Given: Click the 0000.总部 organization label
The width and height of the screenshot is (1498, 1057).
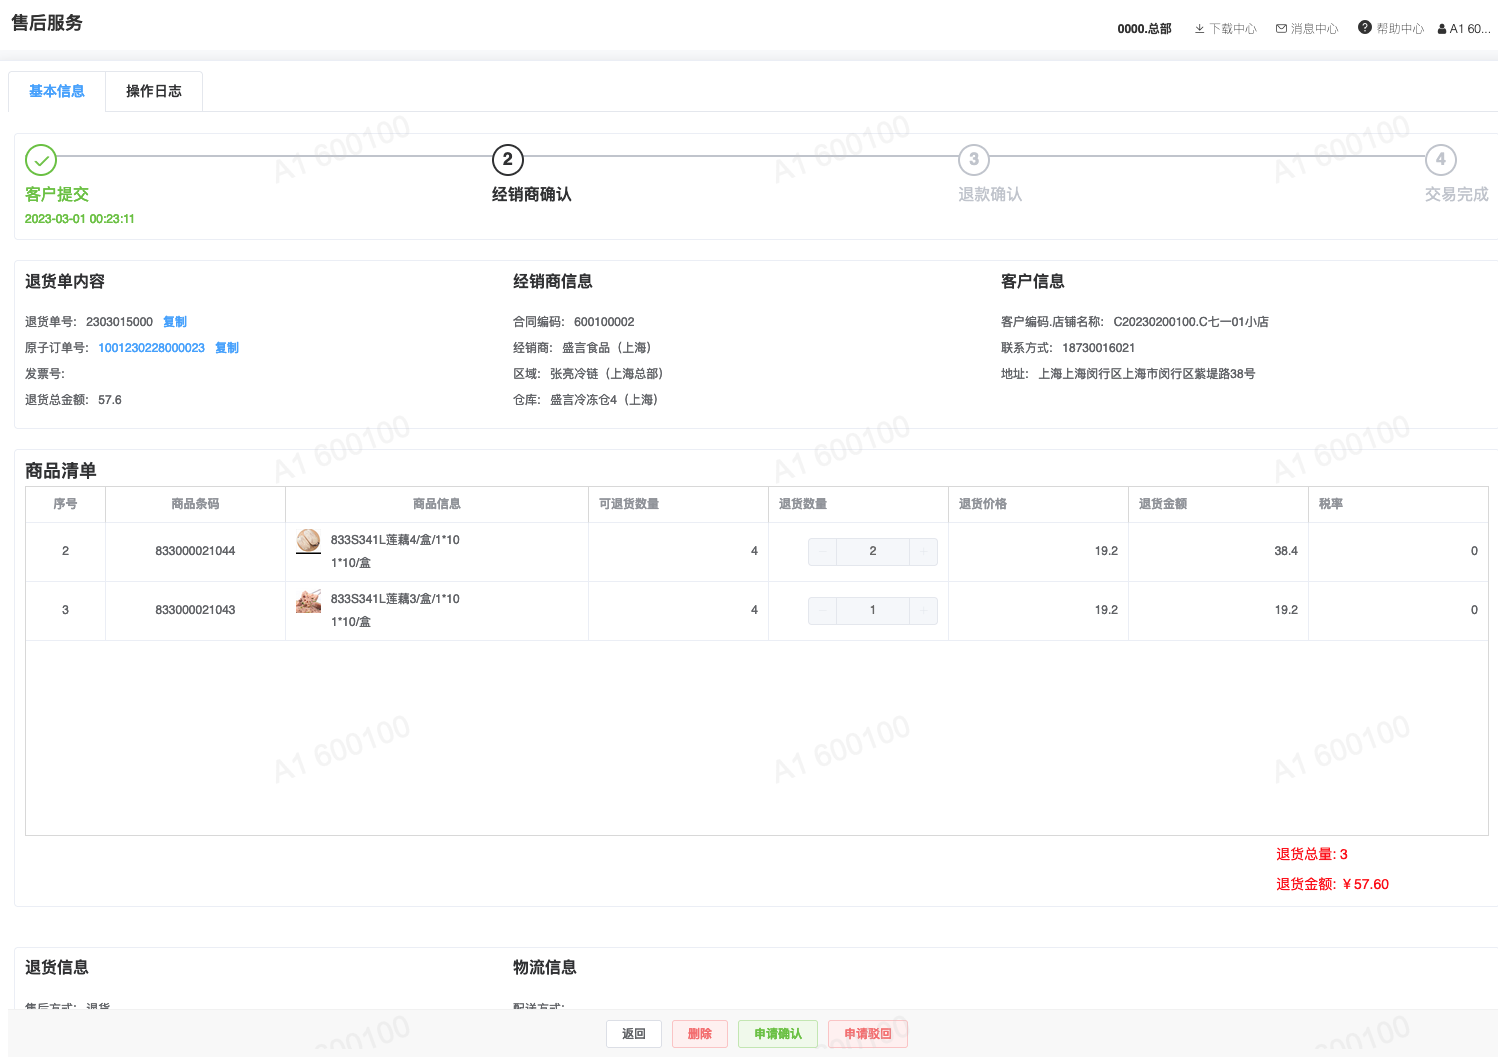Looking at the screenshot, I should 1144,29.
